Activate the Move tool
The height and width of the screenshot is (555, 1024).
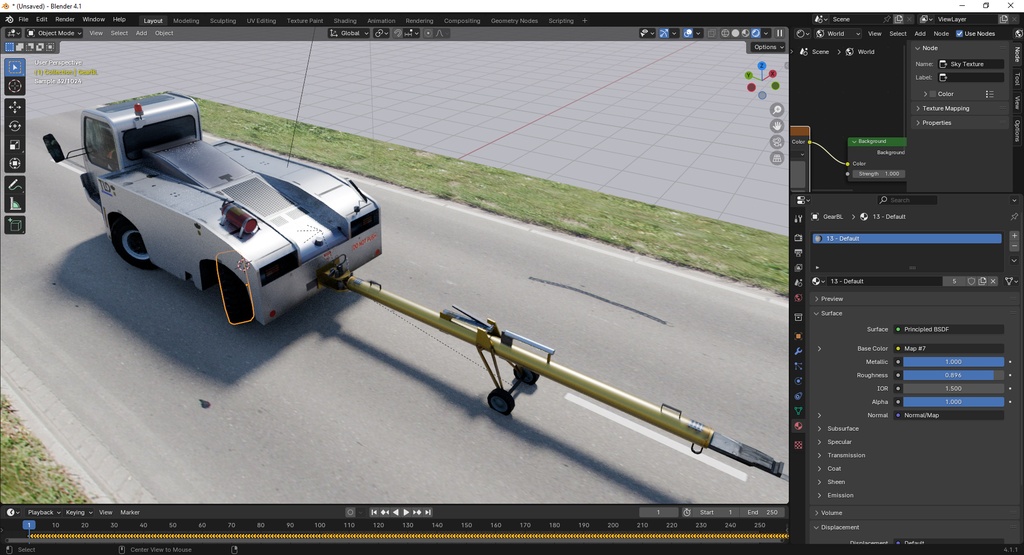[15, 107]
